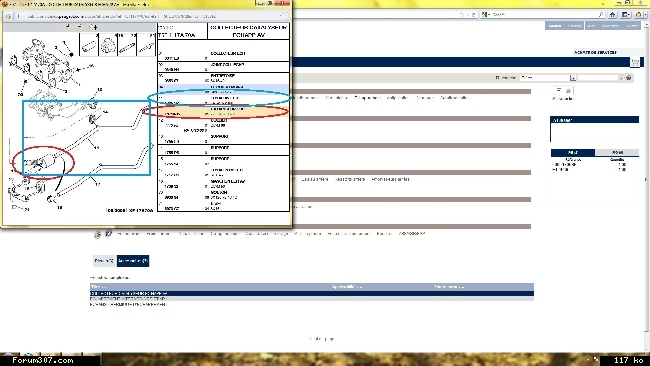
Task: Click the magnifier button of the browser search box
Action: [x=601, y=15]
